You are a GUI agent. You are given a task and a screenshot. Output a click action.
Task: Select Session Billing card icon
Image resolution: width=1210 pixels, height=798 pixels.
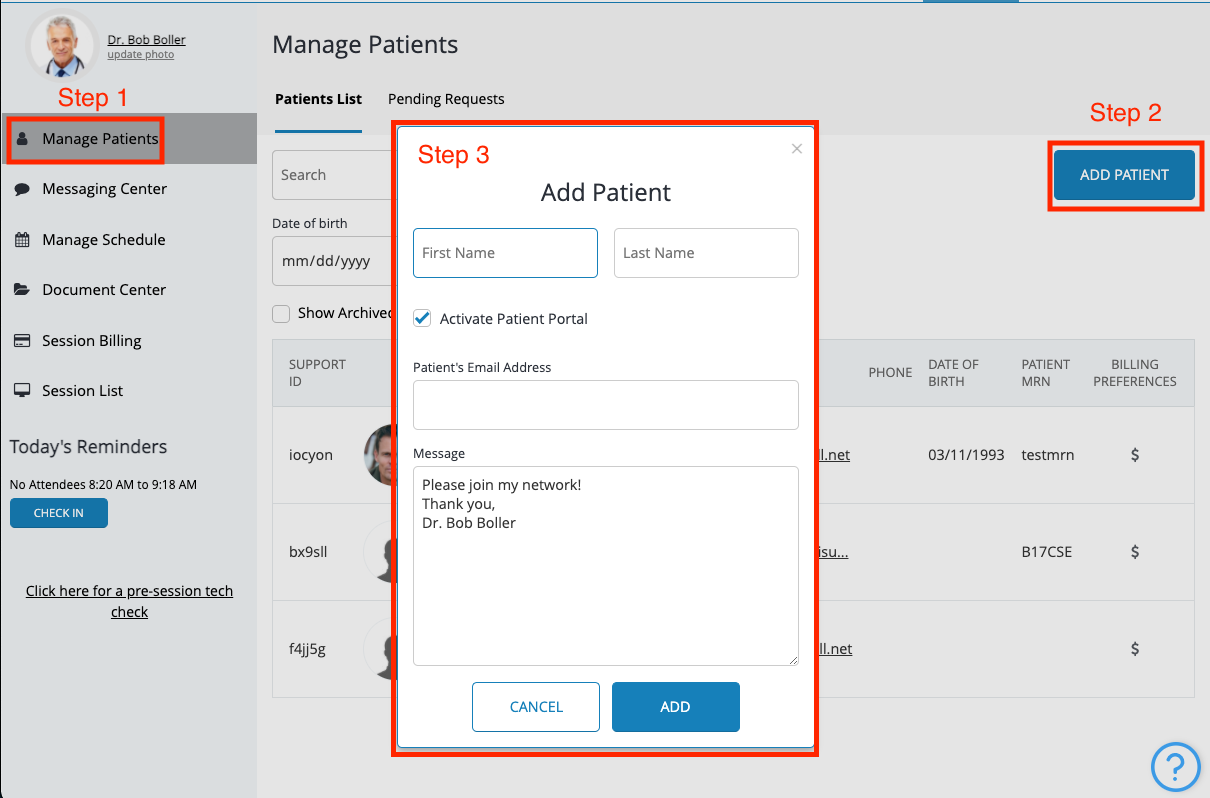(x=22, y=341)
